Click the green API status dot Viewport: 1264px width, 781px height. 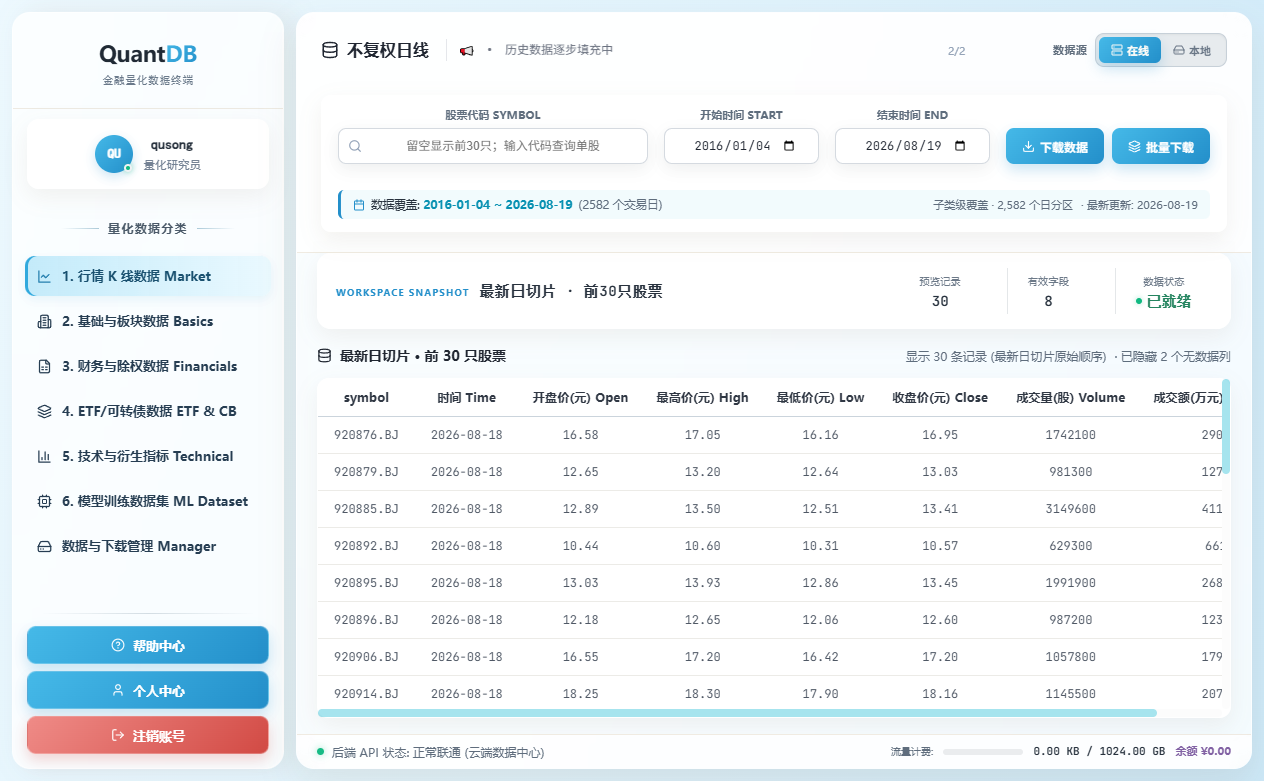coord(321,751)
